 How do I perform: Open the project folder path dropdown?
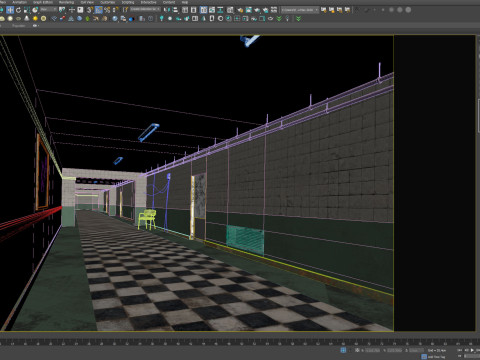click(300, 10)
